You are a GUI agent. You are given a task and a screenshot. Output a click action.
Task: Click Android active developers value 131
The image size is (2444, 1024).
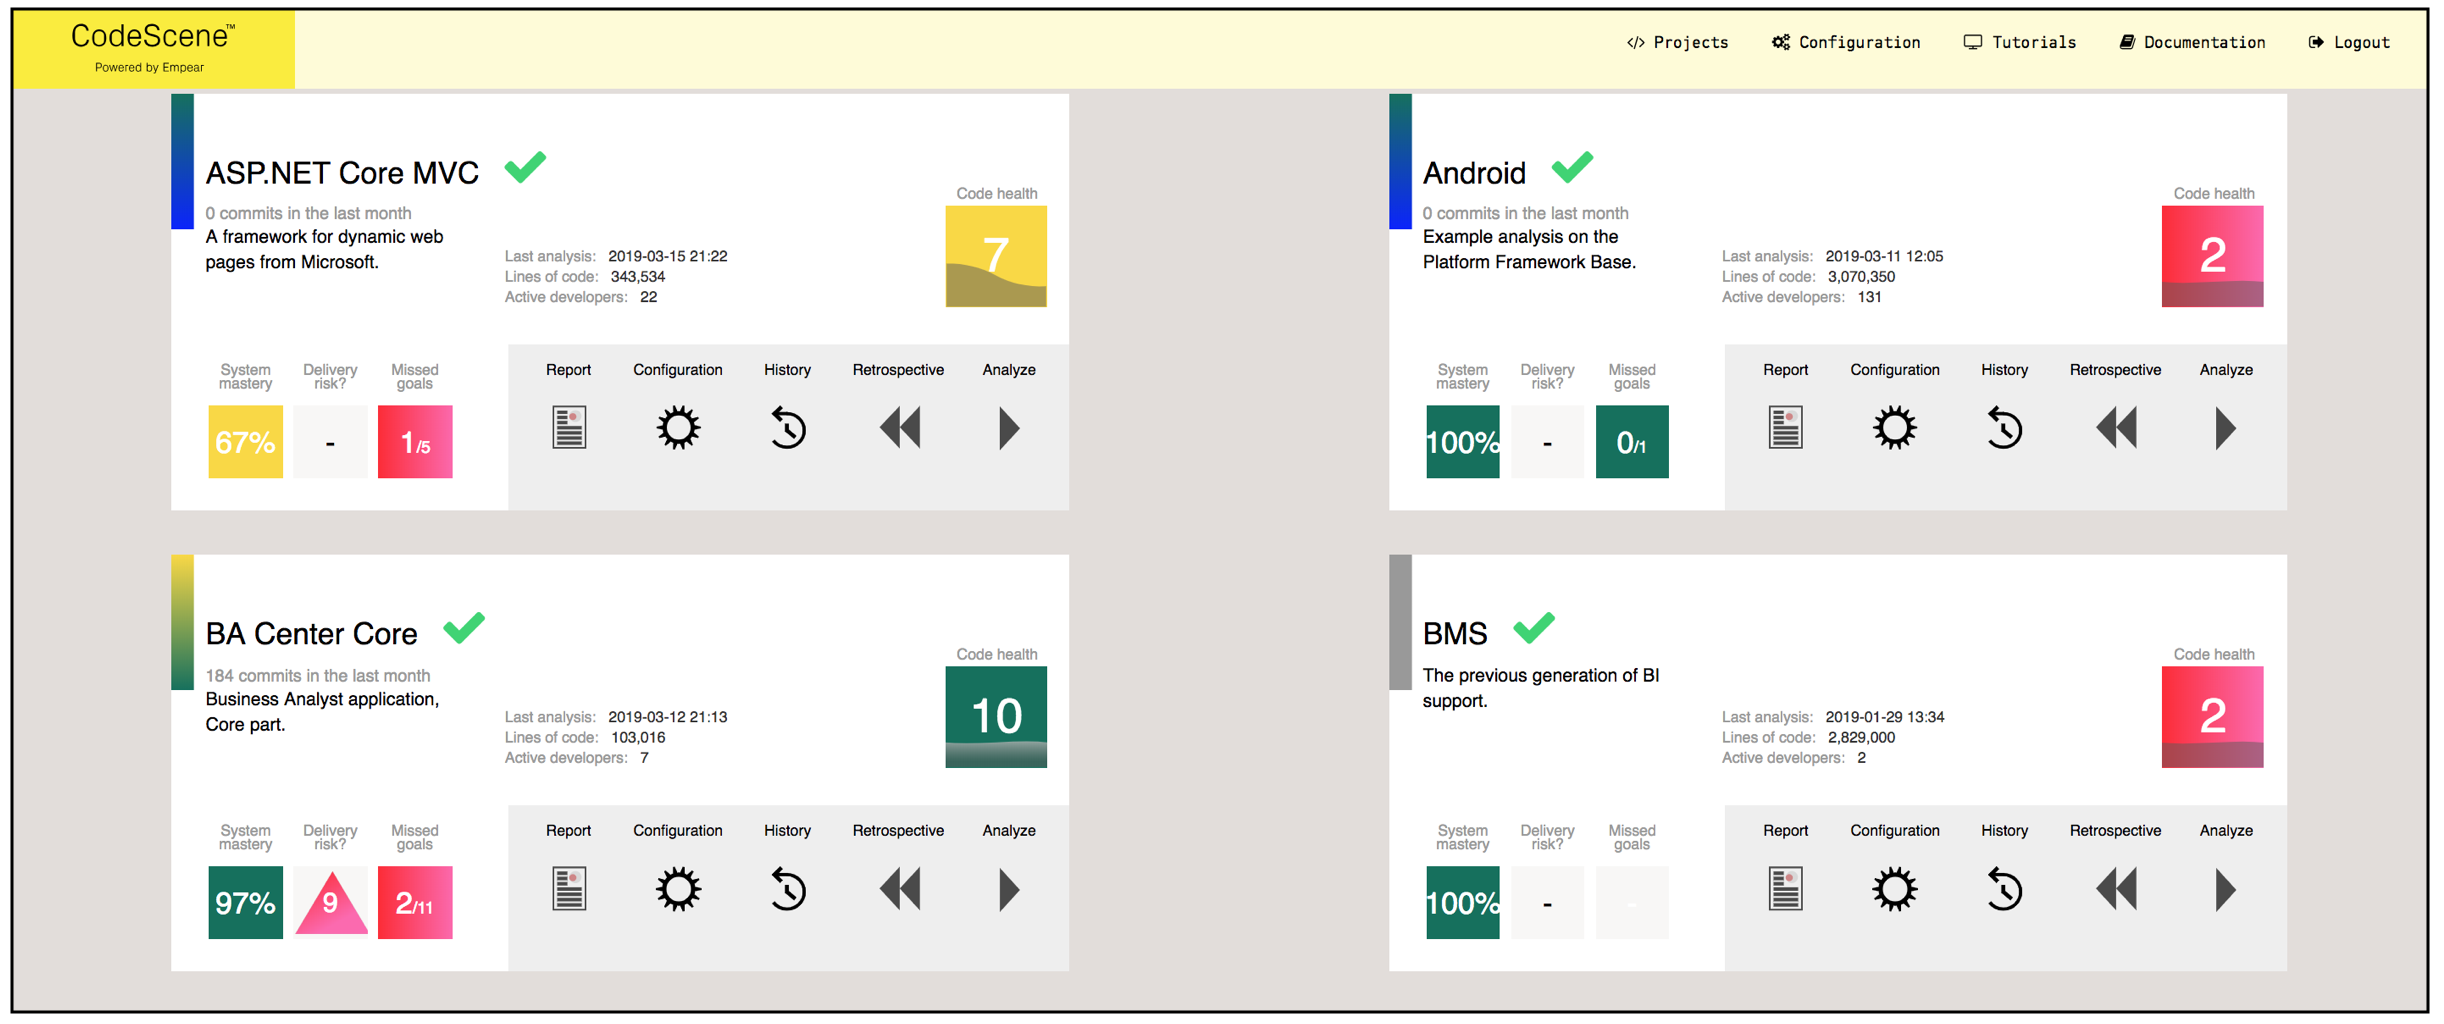(1869, 297)
